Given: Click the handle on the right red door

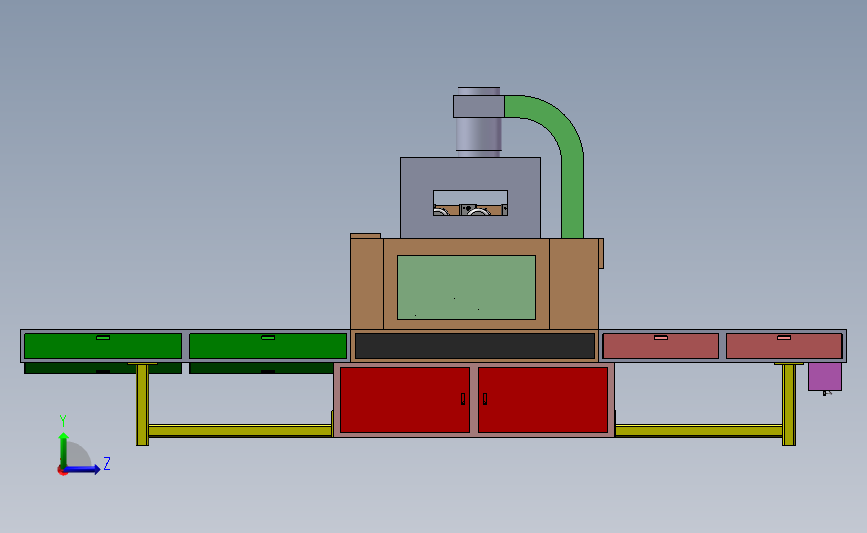Looking at the screenshot, I should (x=485, y=399).
